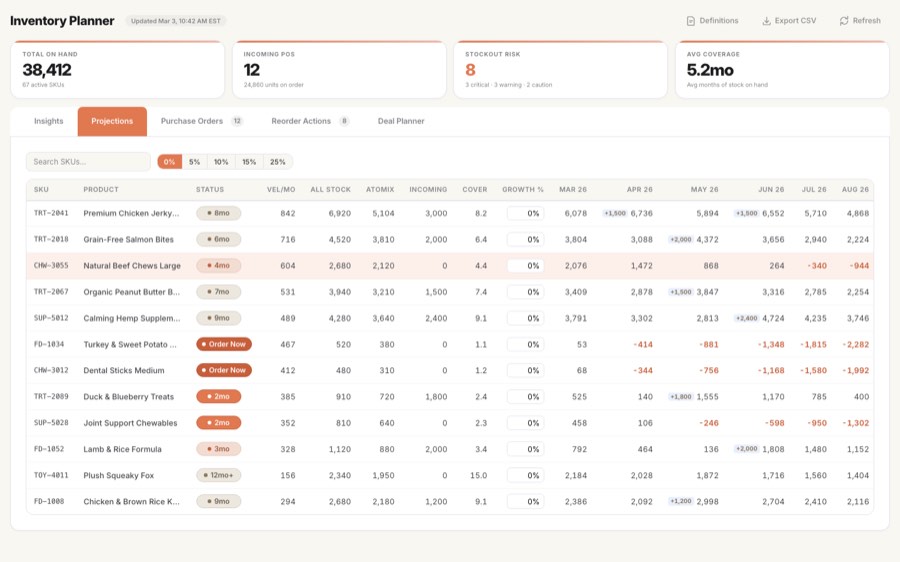Image resolution: width=900 pixels, height=562 pixels.
Task: Click the 8mo status badge for TRT-2041
Action: tap(218, 214)
